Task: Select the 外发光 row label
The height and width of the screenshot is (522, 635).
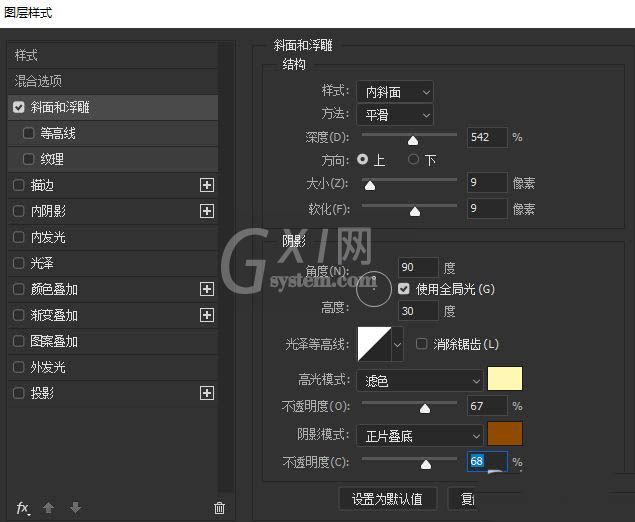Action: 48,367
